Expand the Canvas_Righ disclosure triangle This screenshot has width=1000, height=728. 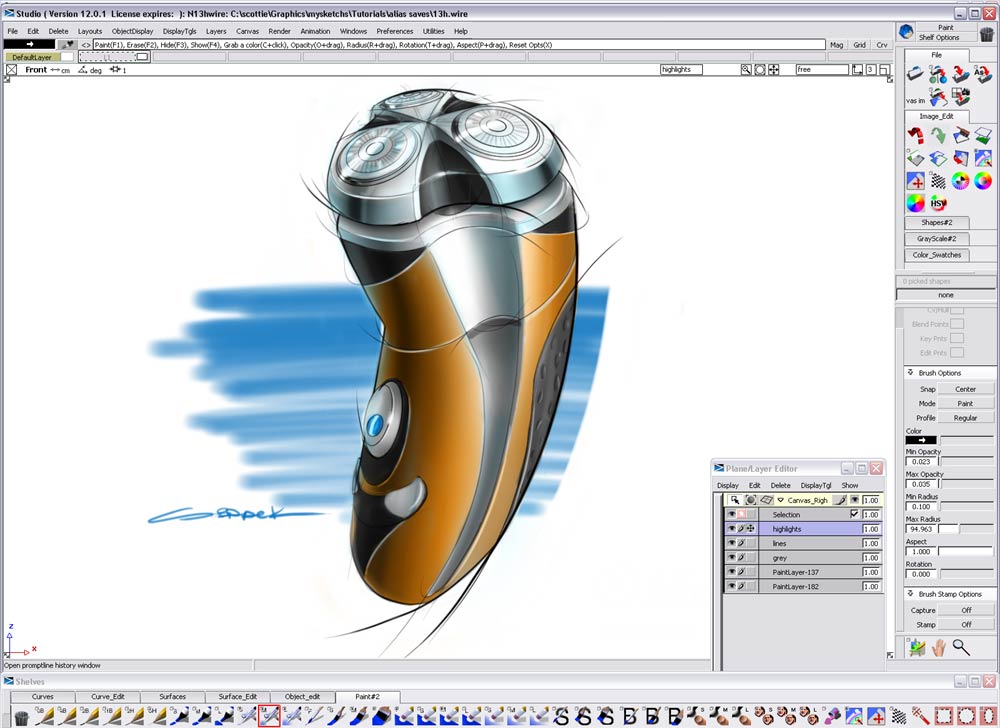point(780,500)
